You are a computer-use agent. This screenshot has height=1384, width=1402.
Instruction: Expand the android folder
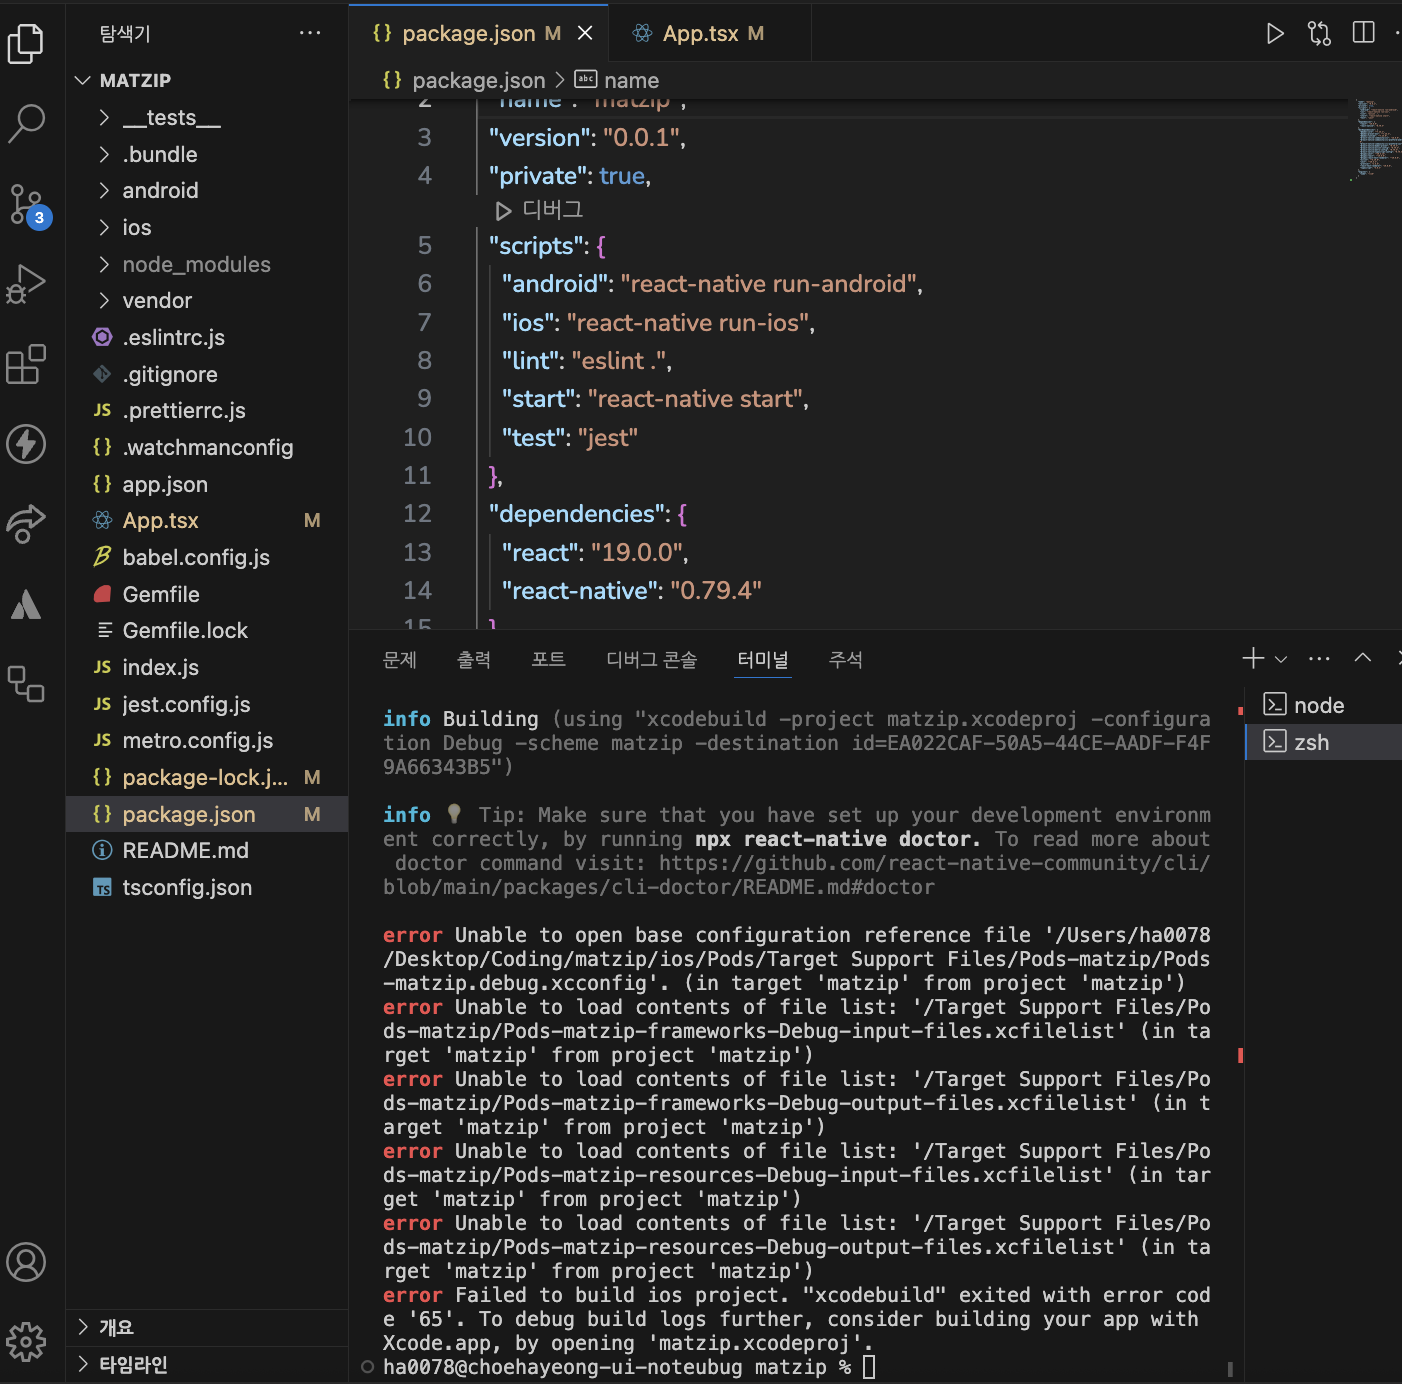pos(207,190)
